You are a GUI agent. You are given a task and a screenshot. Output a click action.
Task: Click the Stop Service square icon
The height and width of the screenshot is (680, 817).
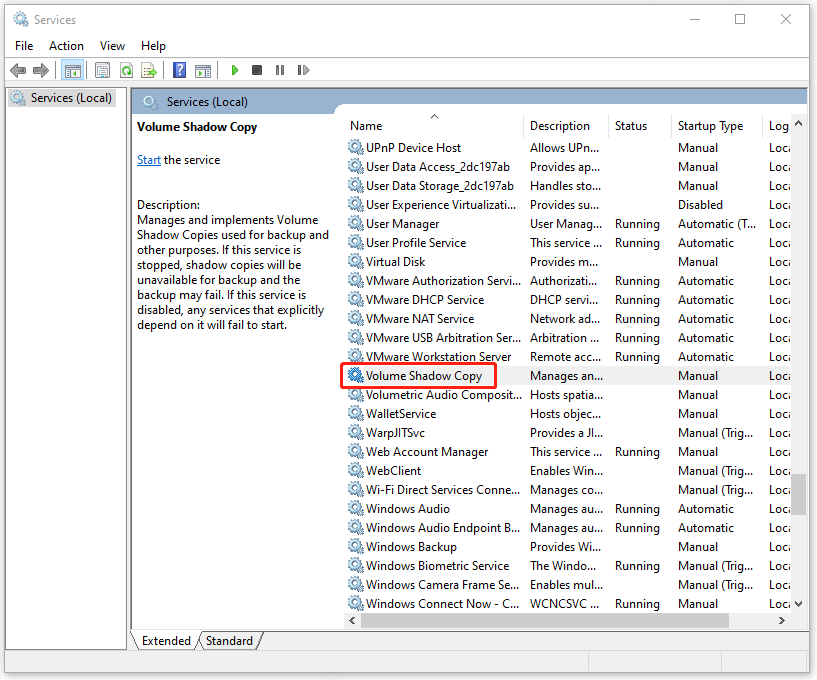[257, 70]
